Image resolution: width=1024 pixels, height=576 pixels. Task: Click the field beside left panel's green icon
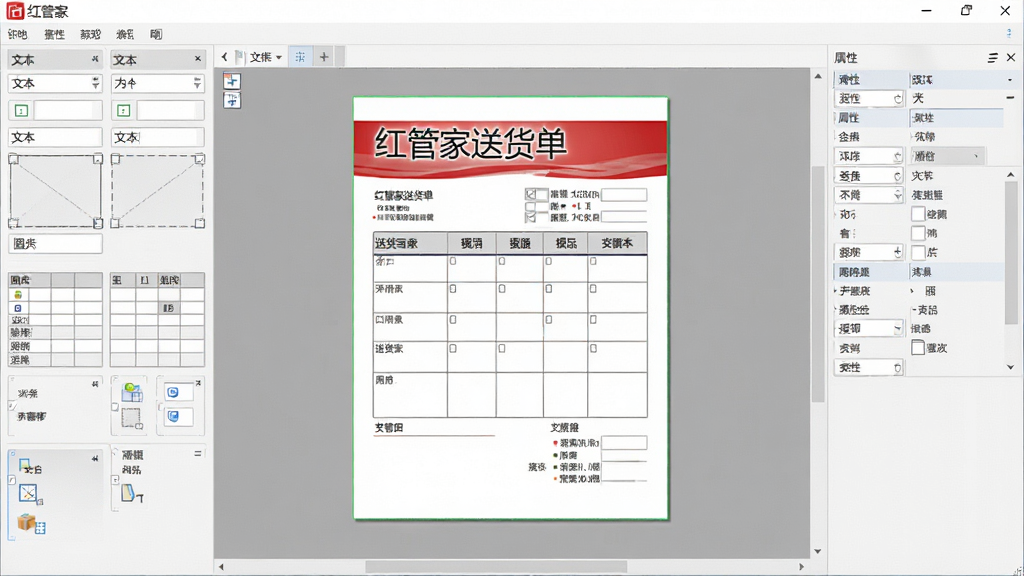coord(68,110)
